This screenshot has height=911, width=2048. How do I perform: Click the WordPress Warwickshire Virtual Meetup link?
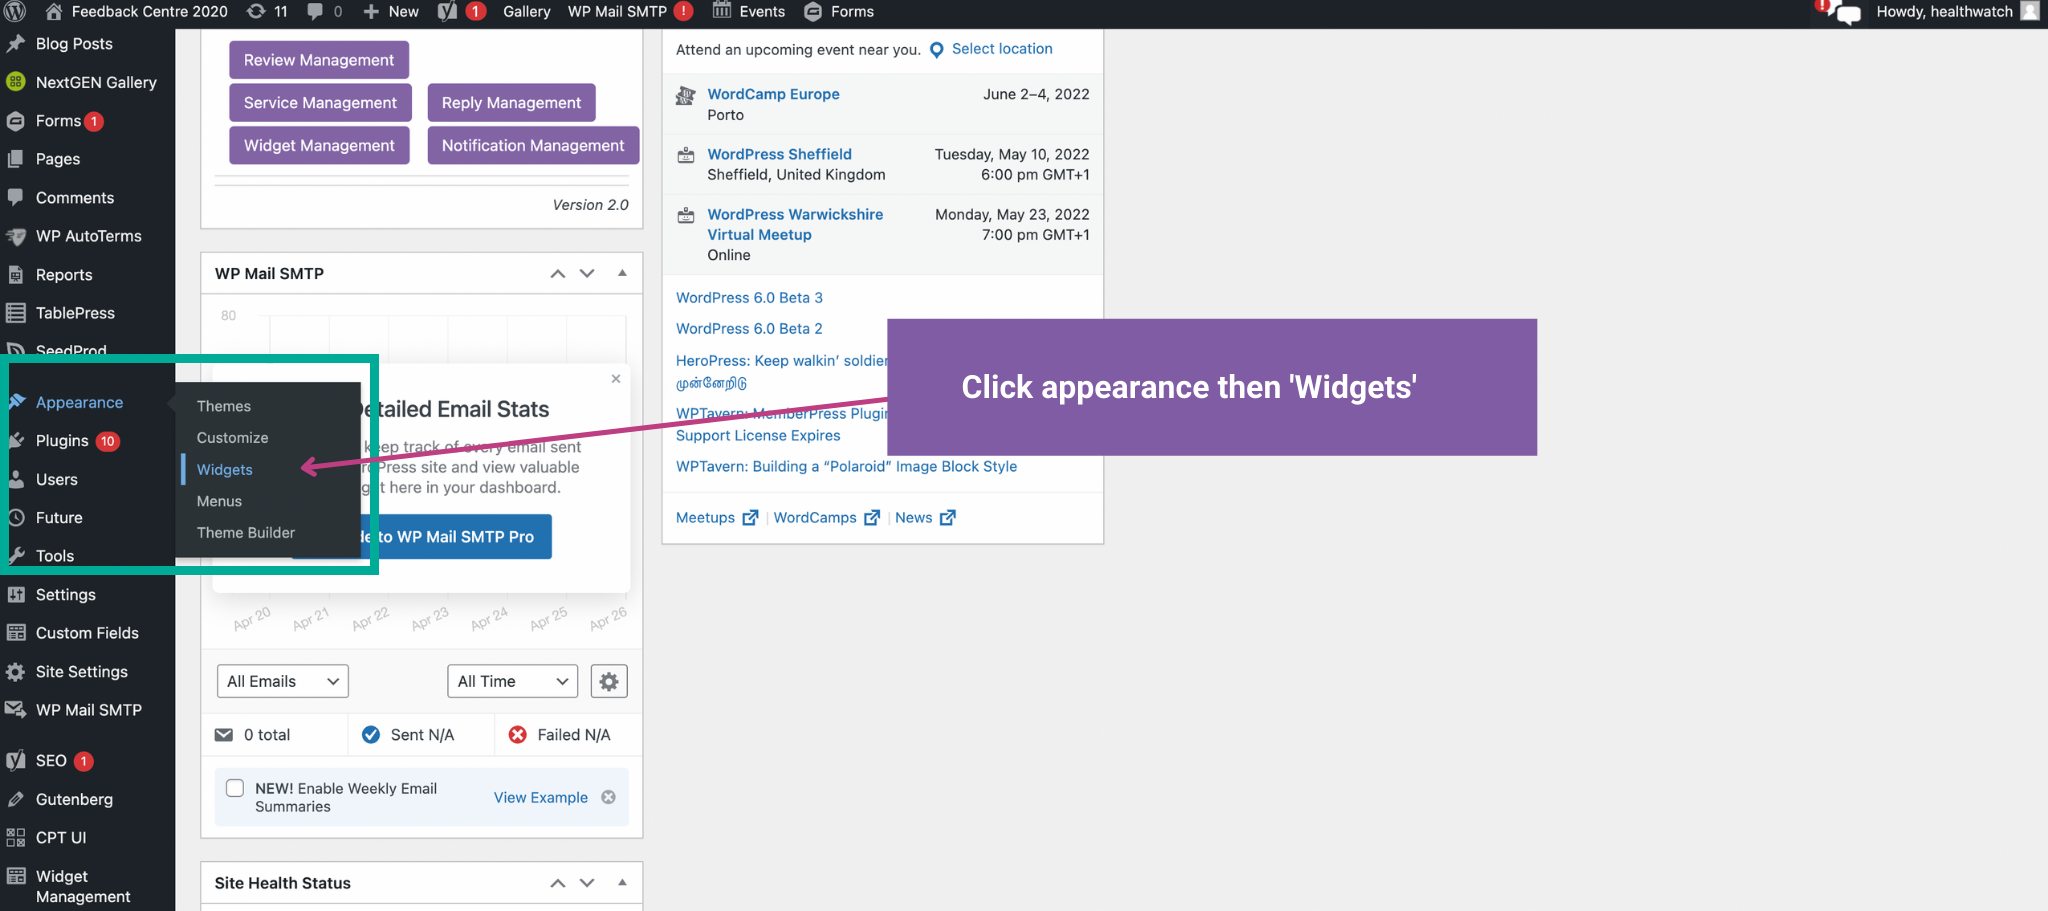795,225
